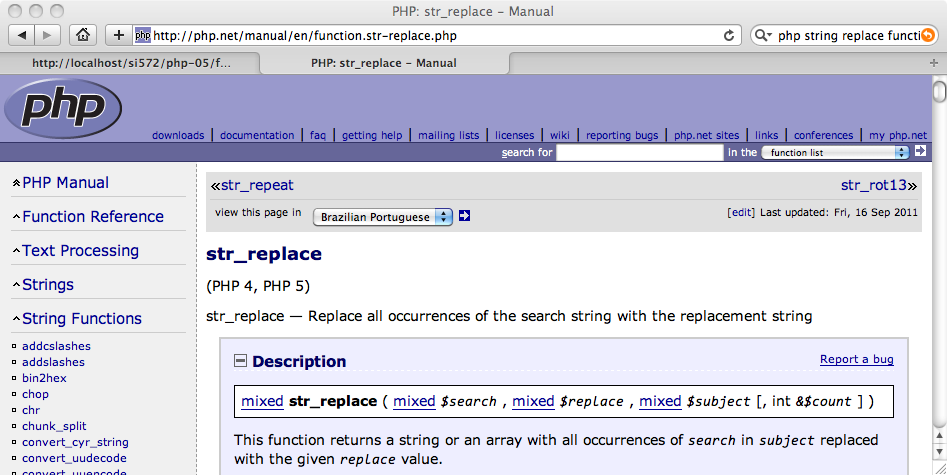947x475 pixels.
Task: Click the Report a bug link
Action: click(856, 359)
